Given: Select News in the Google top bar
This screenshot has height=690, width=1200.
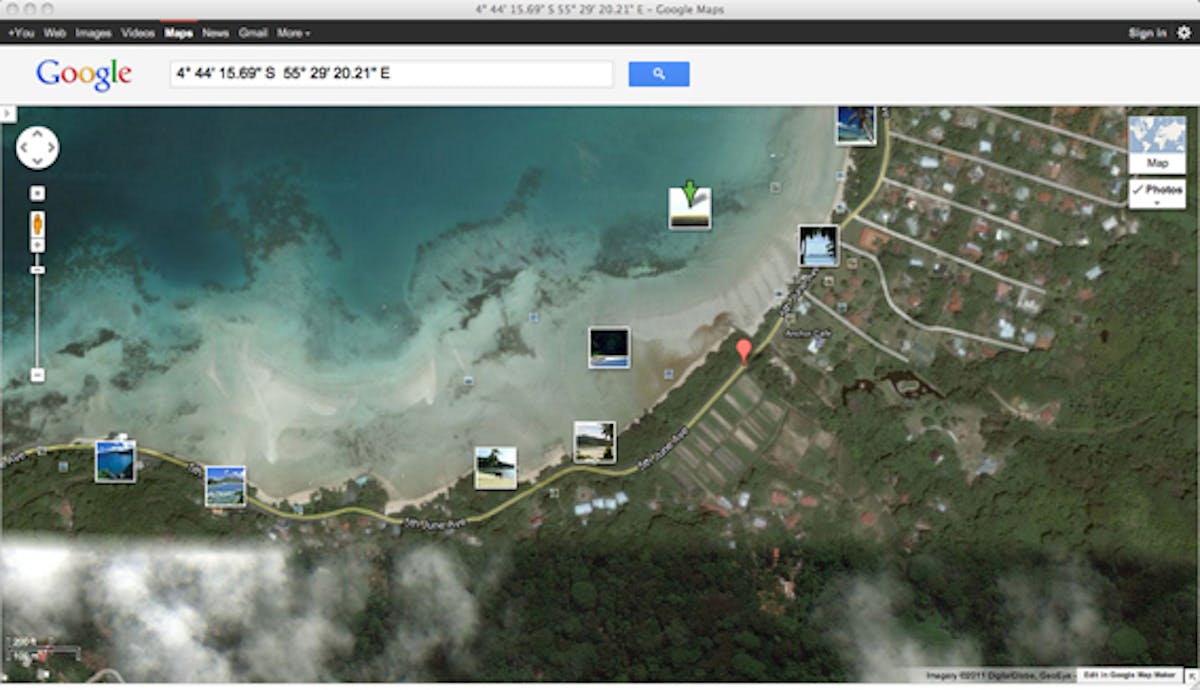Looking at the screenshot, I should pyautogui.click(x=215, y=33).
